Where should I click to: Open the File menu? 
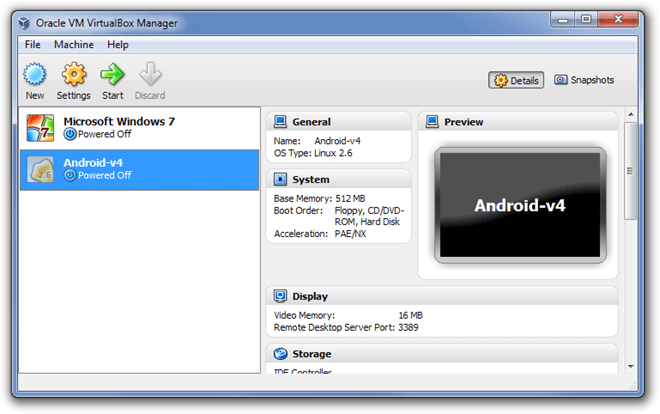coord(32,45)
